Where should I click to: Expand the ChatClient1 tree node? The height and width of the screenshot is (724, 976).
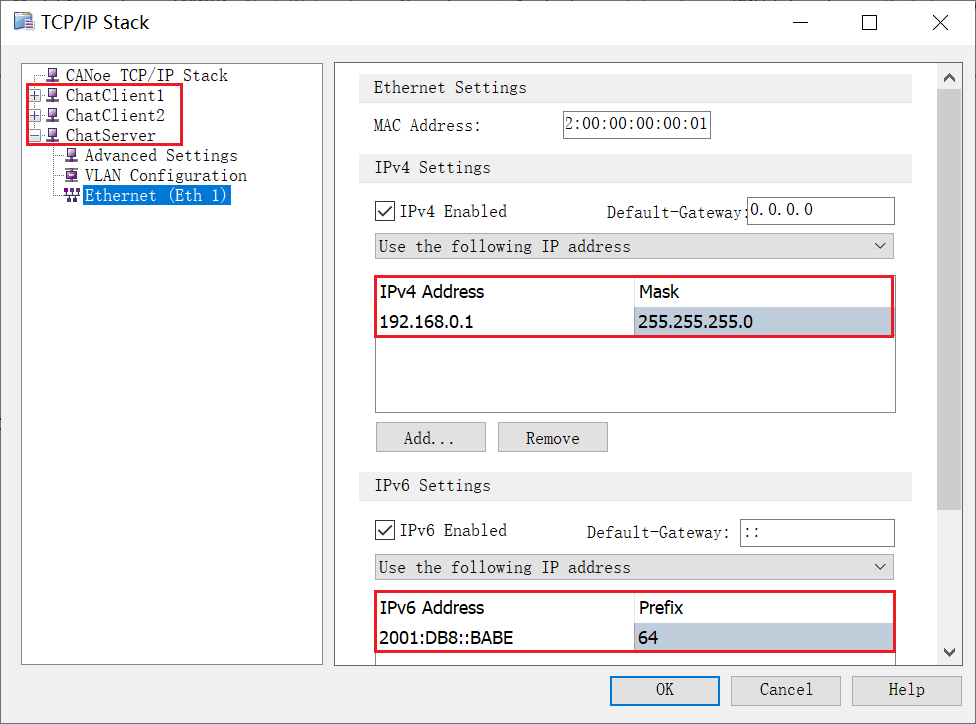pos(33,95)
